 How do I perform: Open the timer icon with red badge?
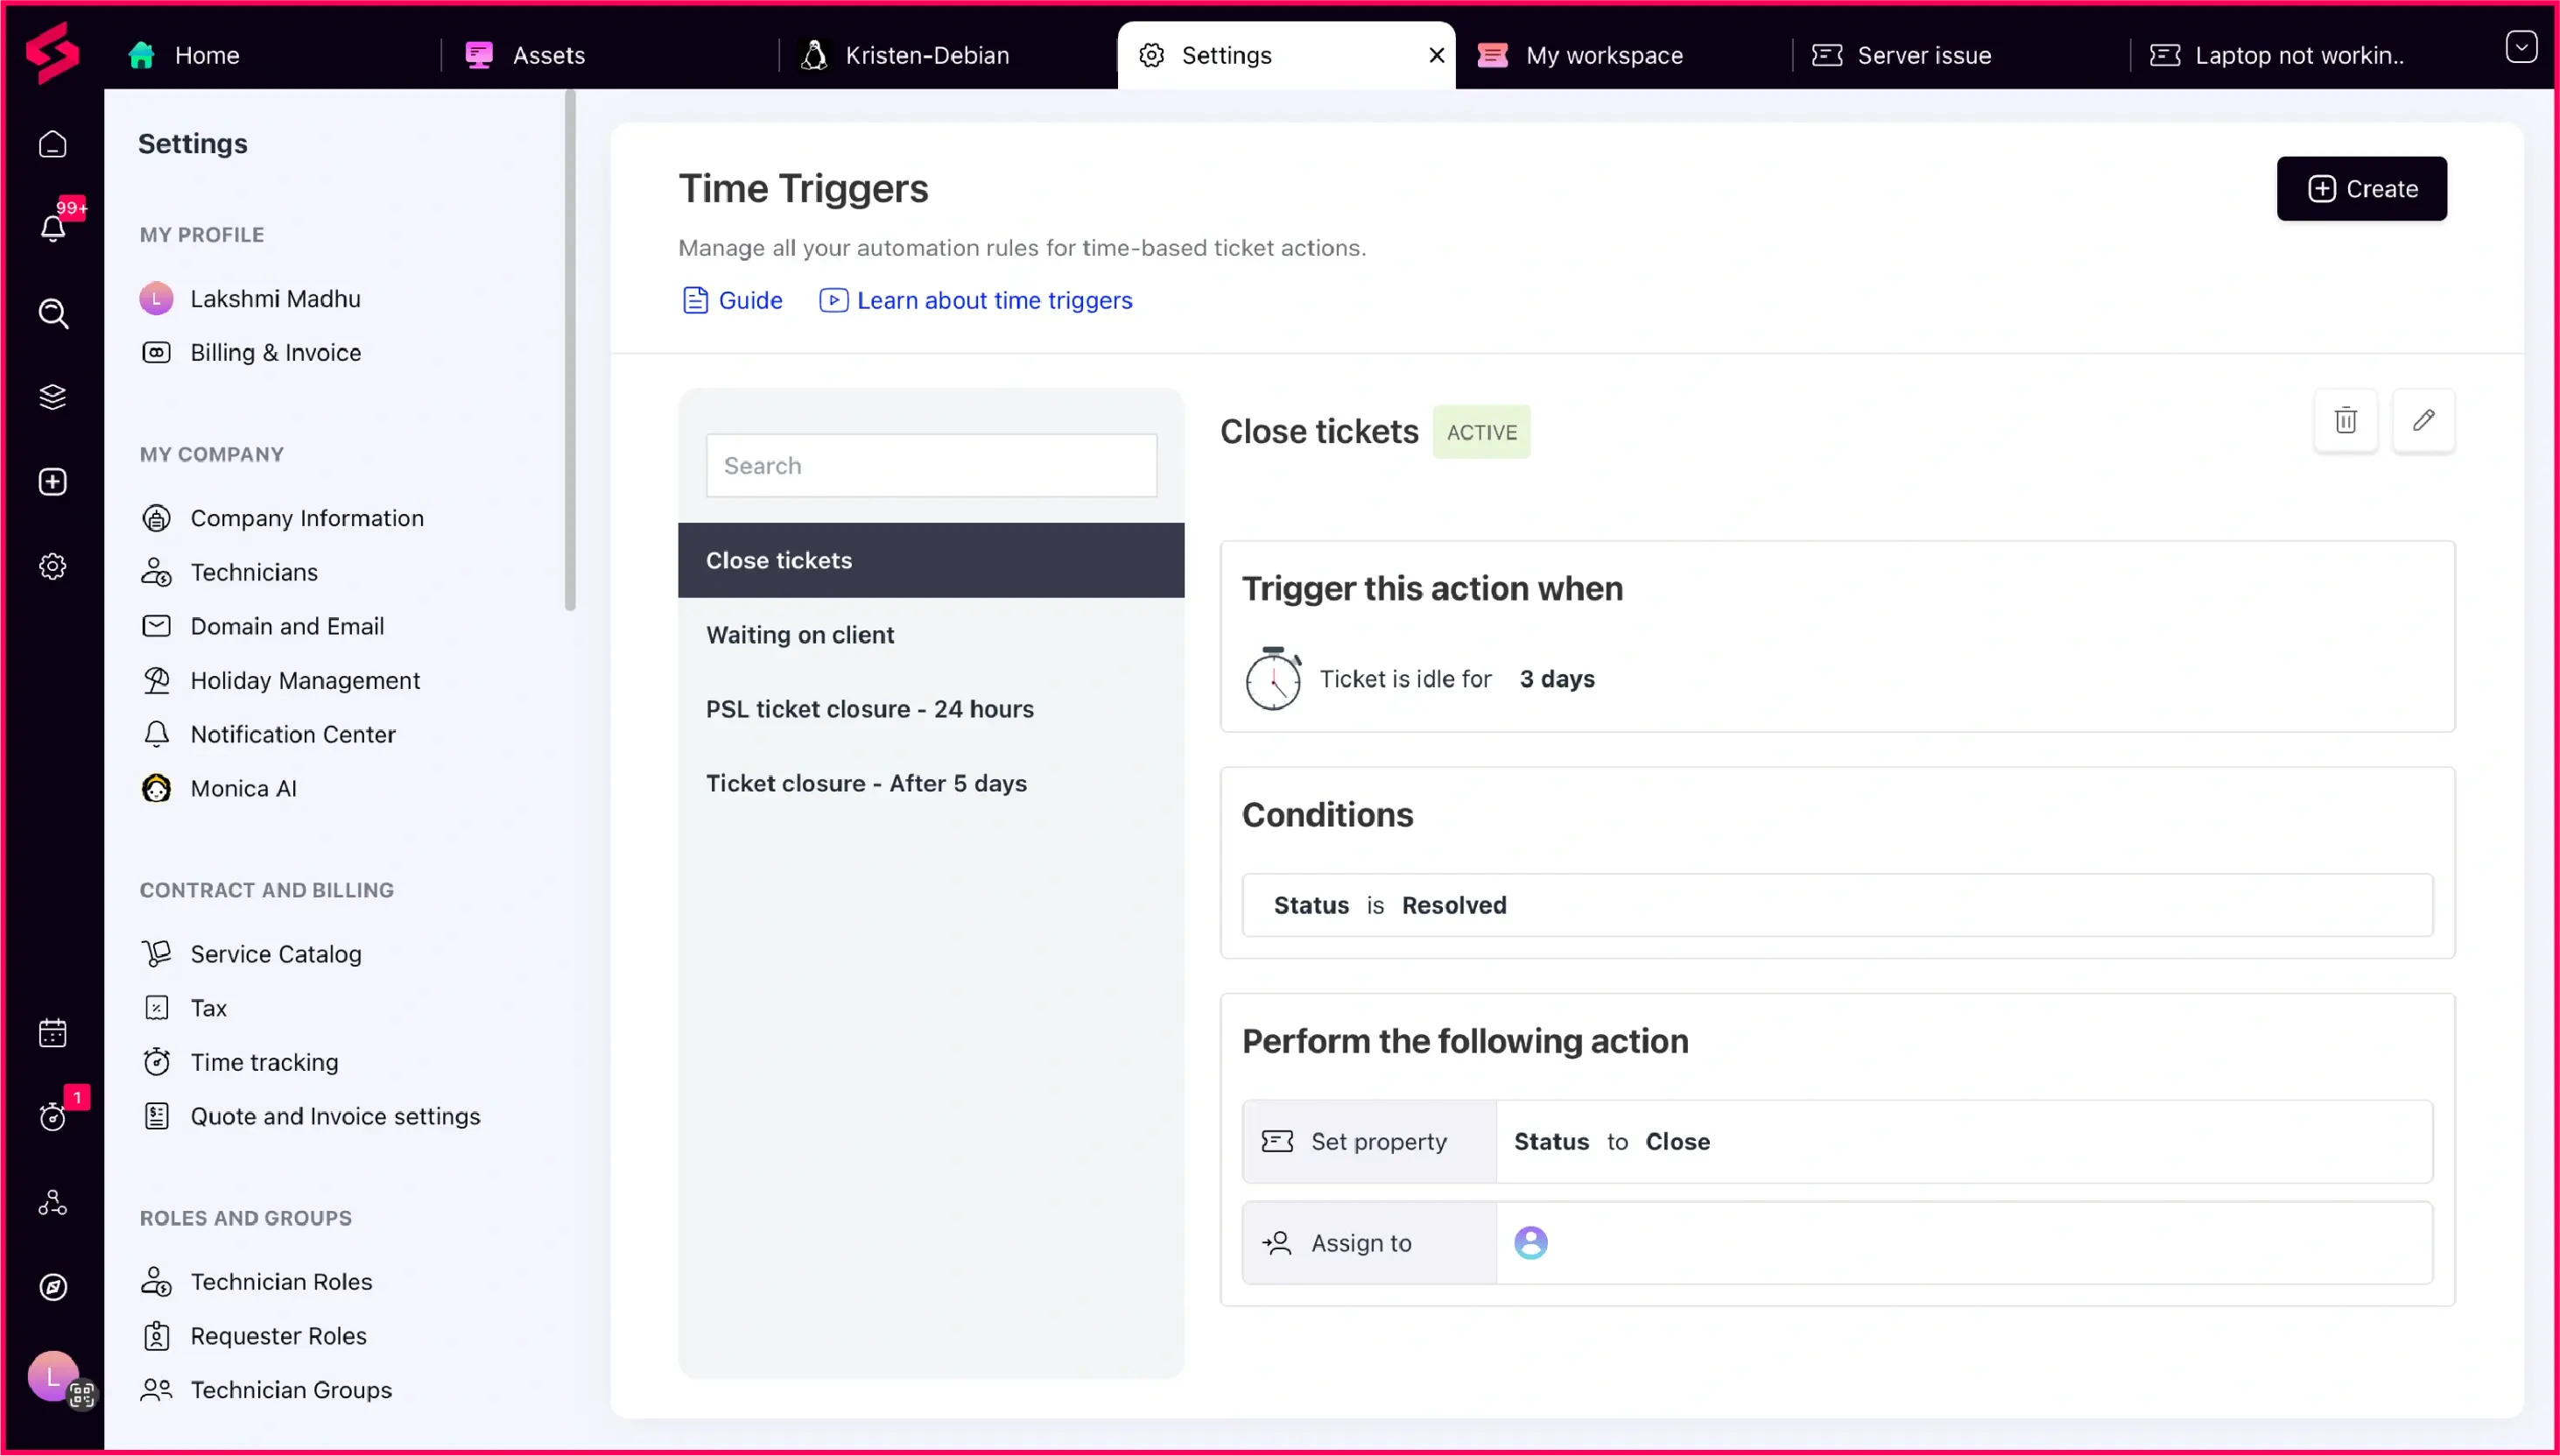tap(53, 1116)
